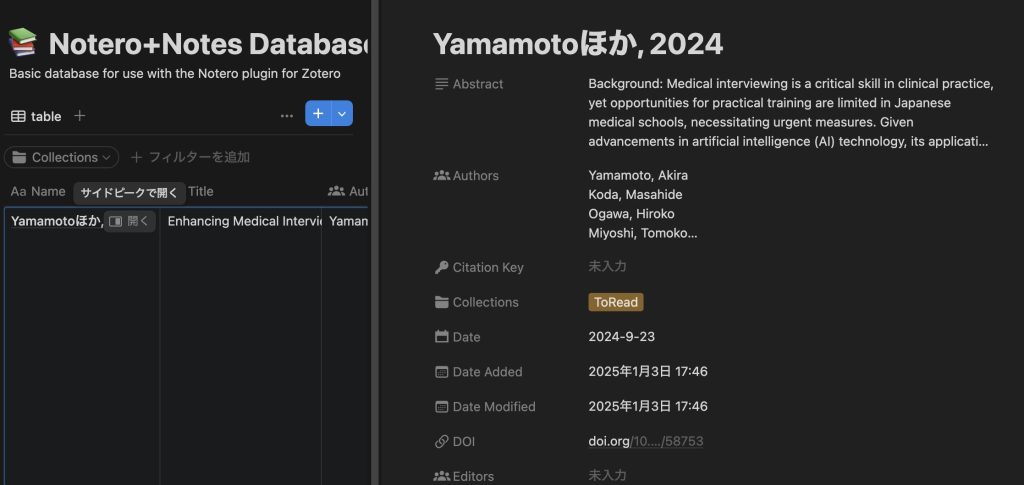
Task: Click the Date Added calendar icon
Action: 441,372
